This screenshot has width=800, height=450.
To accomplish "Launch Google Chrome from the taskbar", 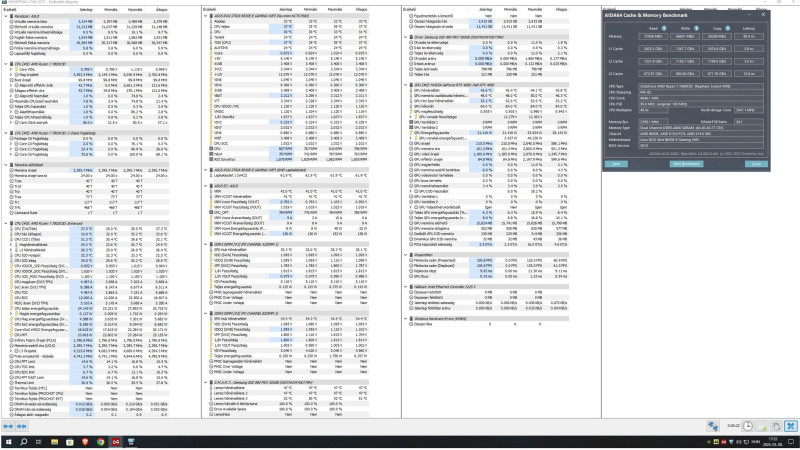I will click(101, 442).
